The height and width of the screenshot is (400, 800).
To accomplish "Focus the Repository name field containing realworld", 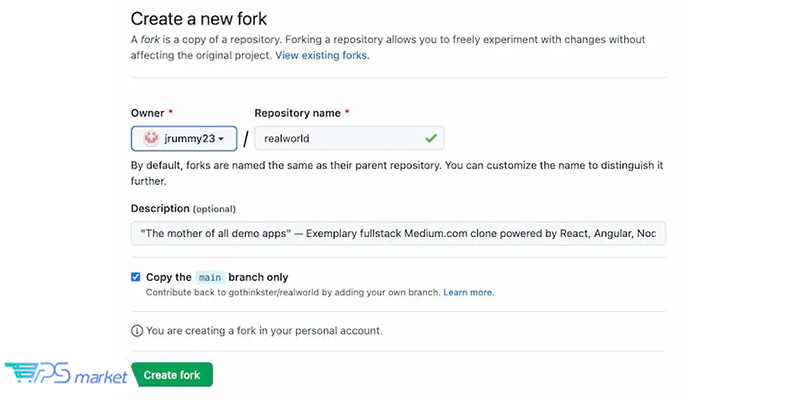I will [349, 138].
